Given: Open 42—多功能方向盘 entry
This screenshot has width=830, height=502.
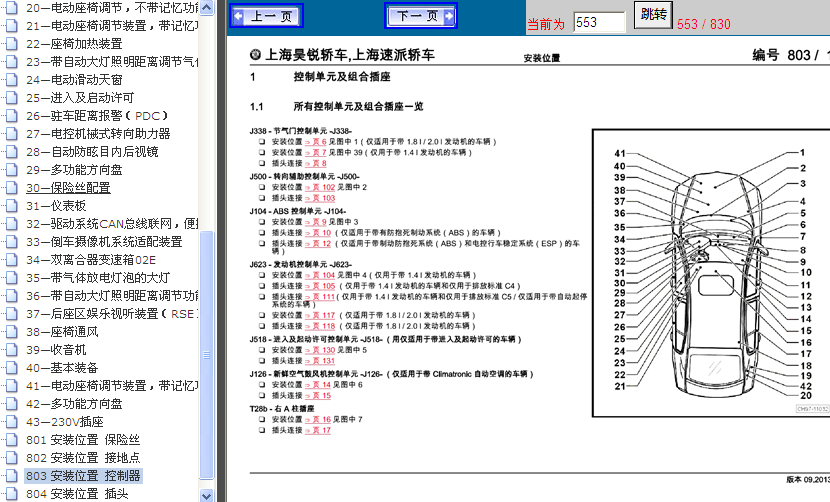Looking at the screenshot, I should (74, 404).
